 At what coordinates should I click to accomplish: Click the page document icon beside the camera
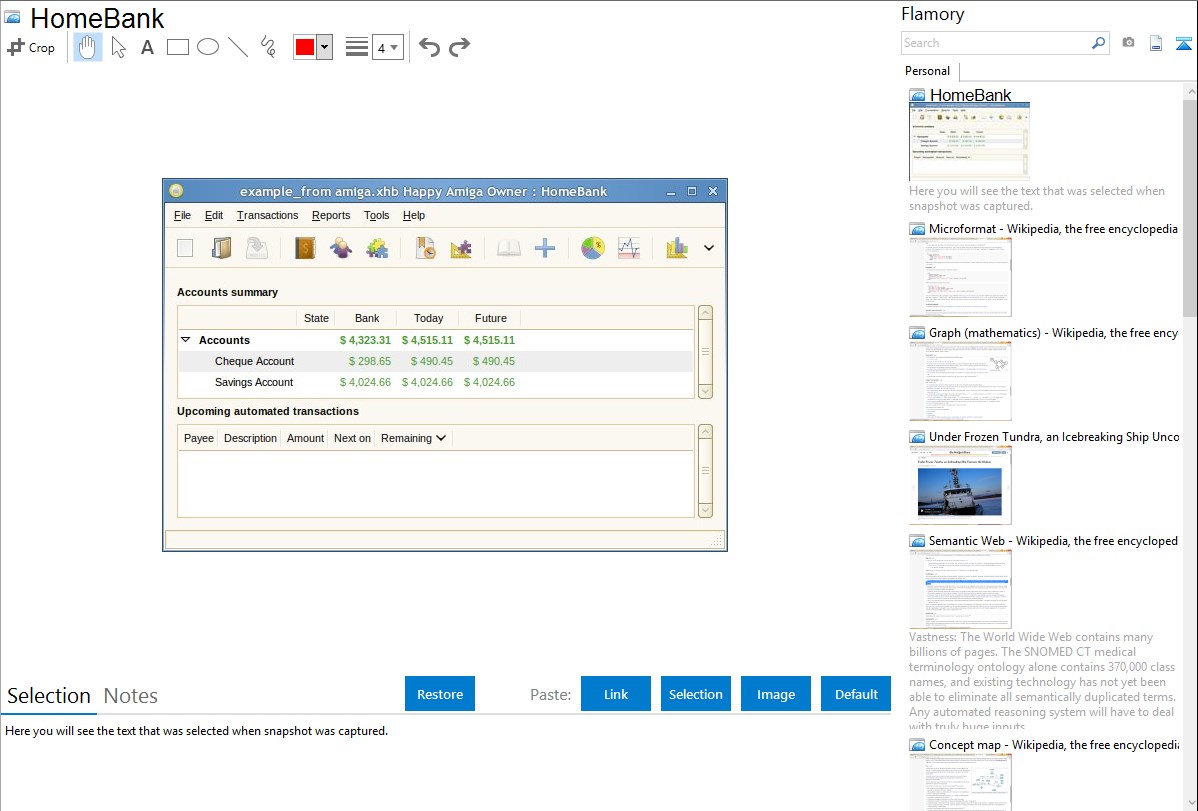pos(1156,43)
